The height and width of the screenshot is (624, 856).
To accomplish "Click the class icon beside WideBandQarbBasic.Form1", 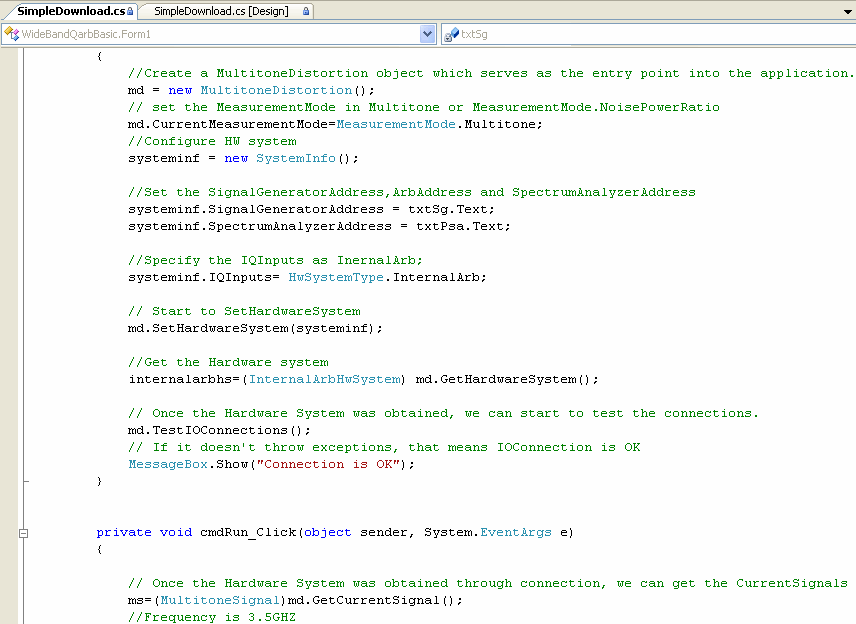I will [12, 33].
